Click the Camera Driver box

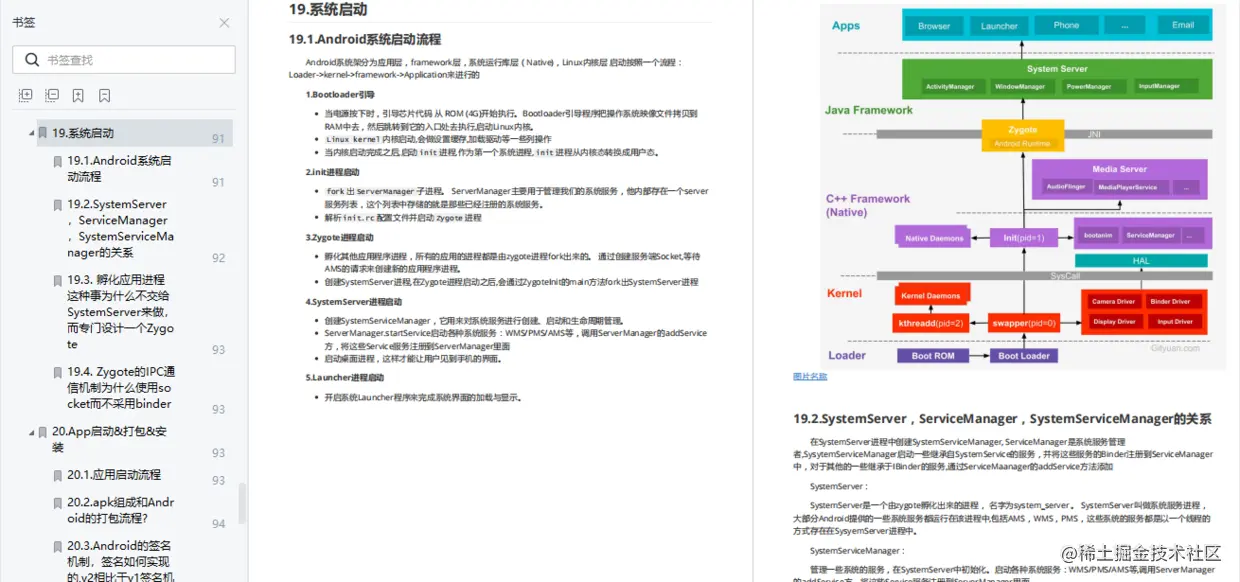[x=1113, y=301]
